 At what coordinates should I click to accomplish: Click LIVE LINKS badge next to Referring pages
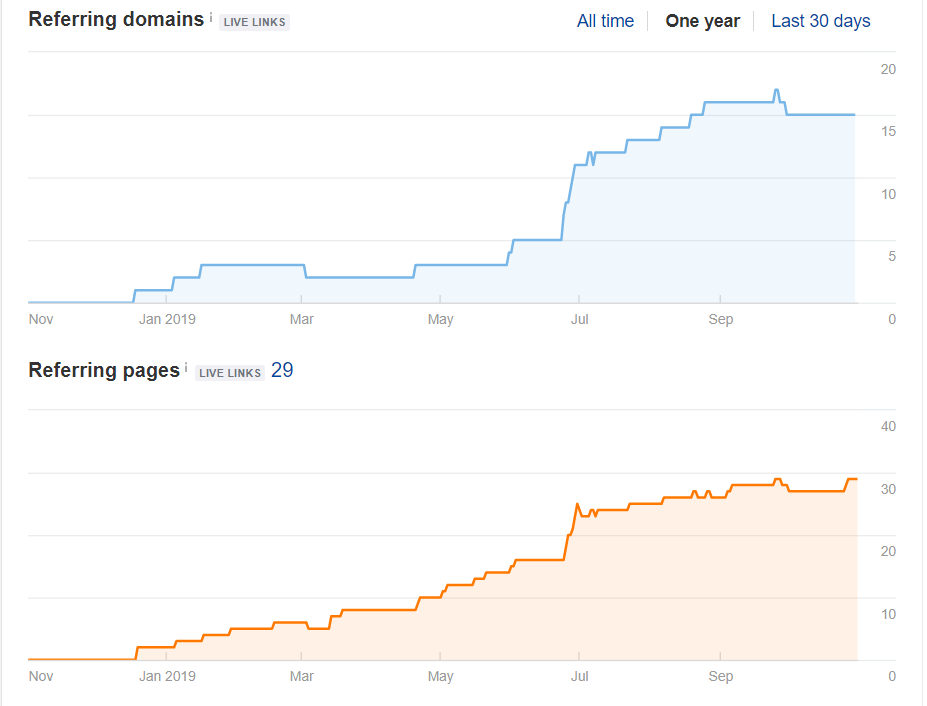[229, 373]
